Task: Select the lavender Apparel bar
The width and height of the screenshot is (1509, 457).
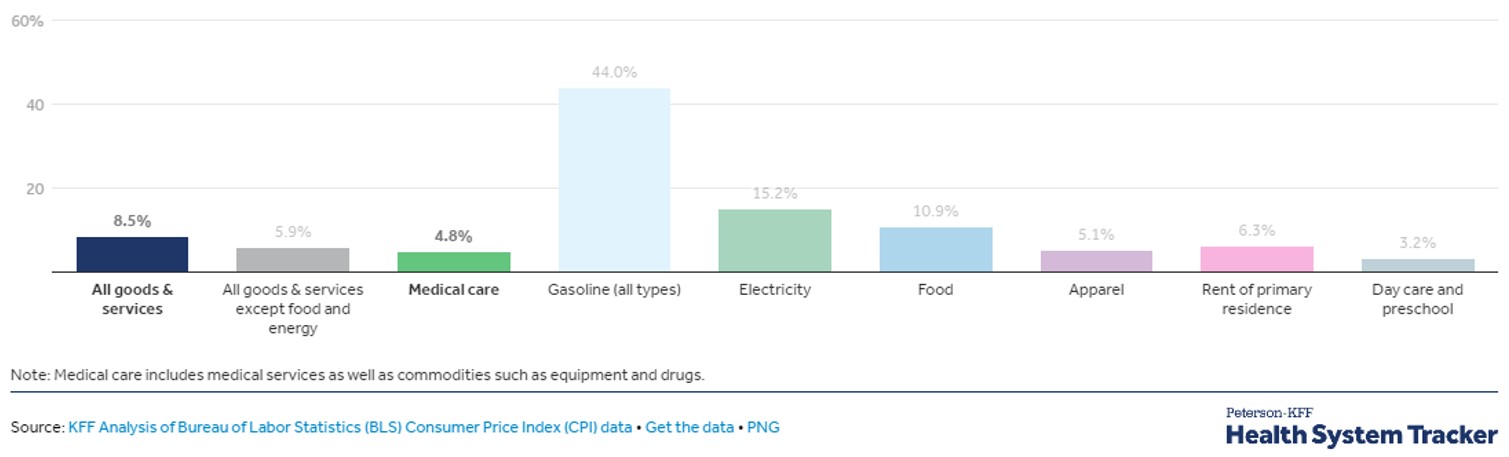Action: pyautogui.click(x=1096, y=260)
